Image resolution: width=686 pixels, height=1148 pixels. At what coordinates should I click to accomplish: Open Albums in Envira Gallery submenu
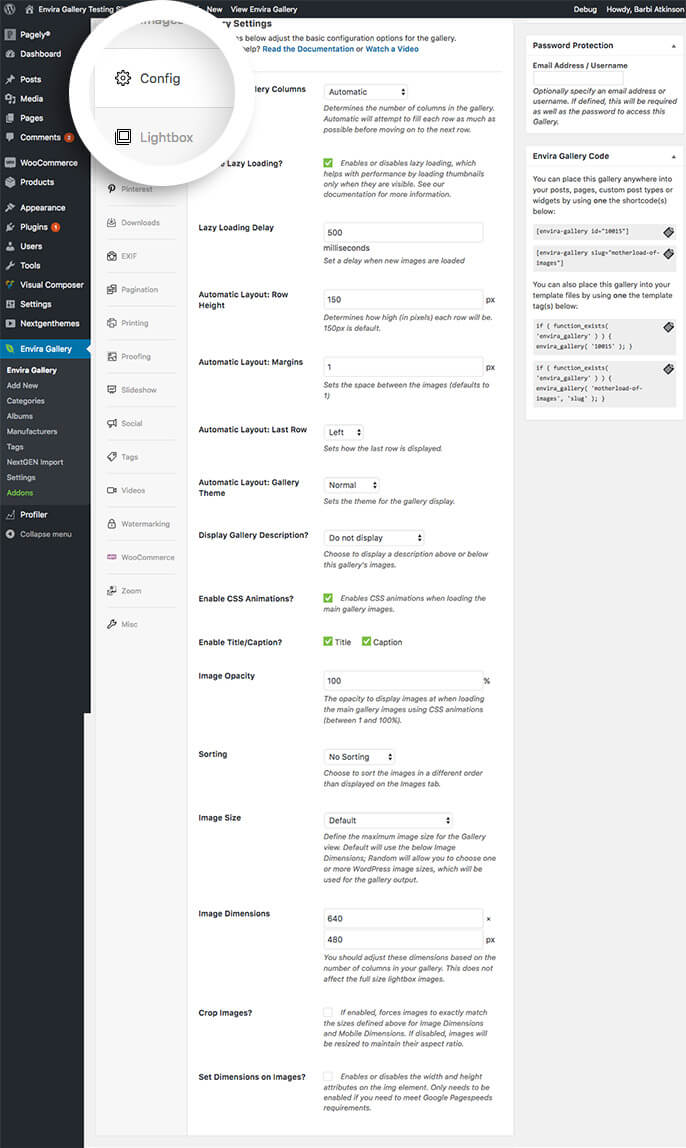click(20, 417)
